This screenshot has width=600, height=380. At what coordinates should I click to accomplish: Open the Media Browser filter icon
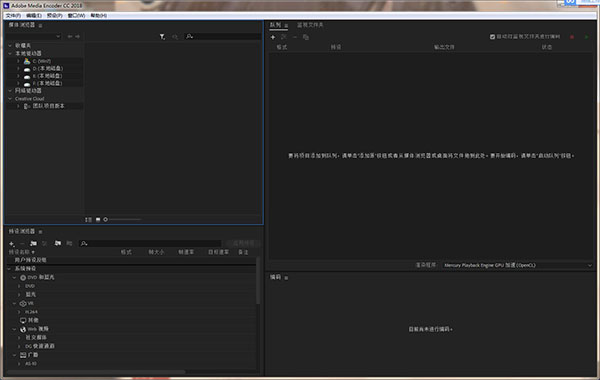[162, 36]
